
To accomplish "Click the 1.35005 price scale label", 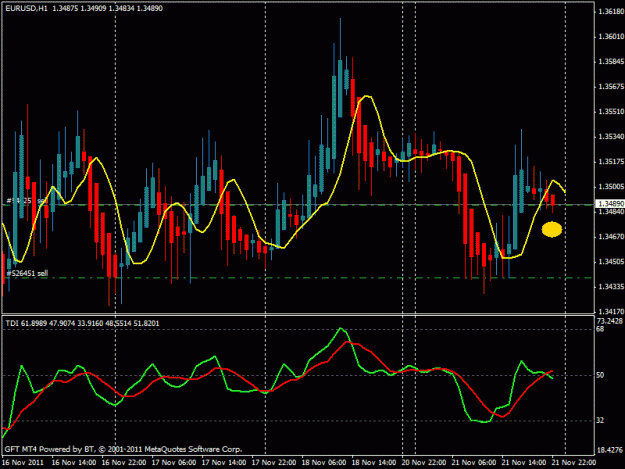I will point(611,186).
